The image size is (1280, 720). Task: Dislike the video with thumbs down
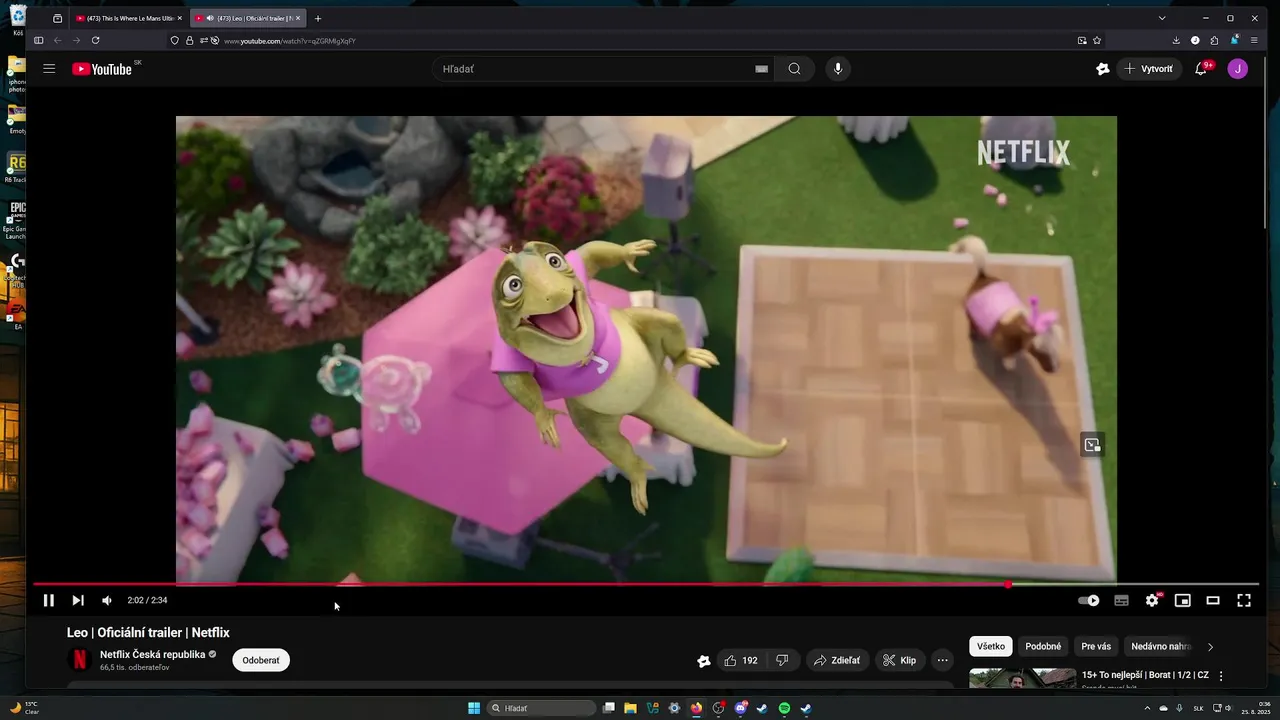(x=782, y=660)
